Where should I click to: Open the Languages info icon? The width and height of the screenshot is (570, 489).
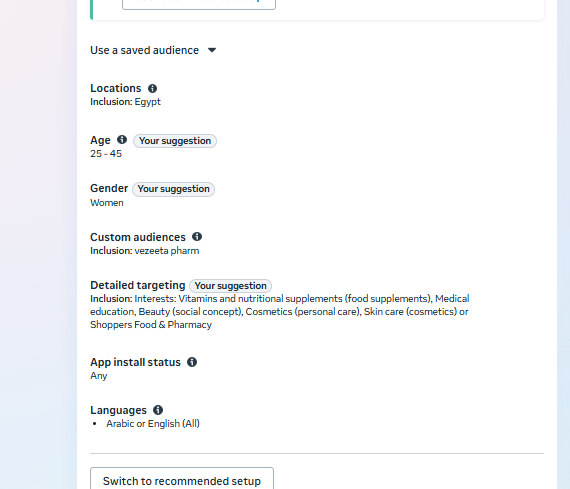(x=158, y=410)
